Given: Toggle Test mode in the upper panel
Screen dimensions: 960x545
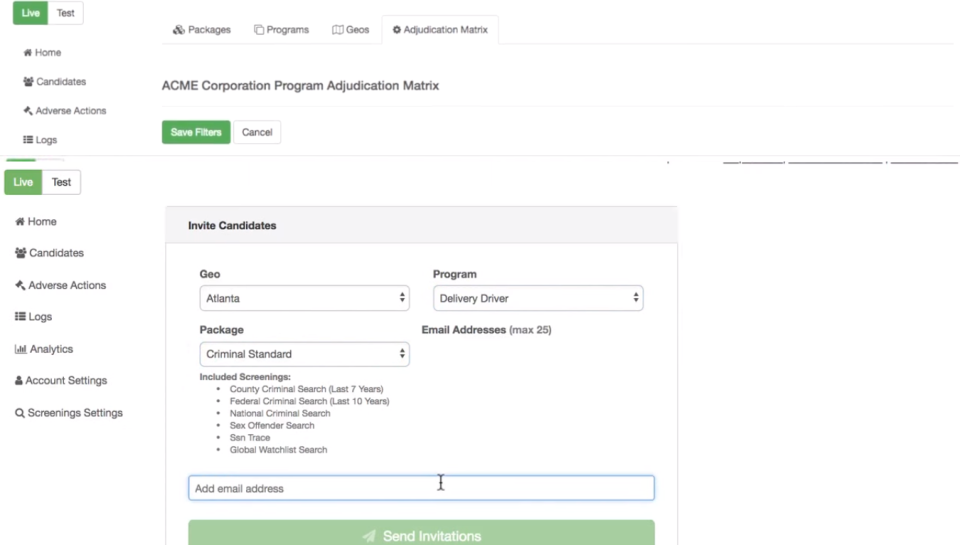Looking at the screenshot, I should pyautogui.click(x=66, y=13).
